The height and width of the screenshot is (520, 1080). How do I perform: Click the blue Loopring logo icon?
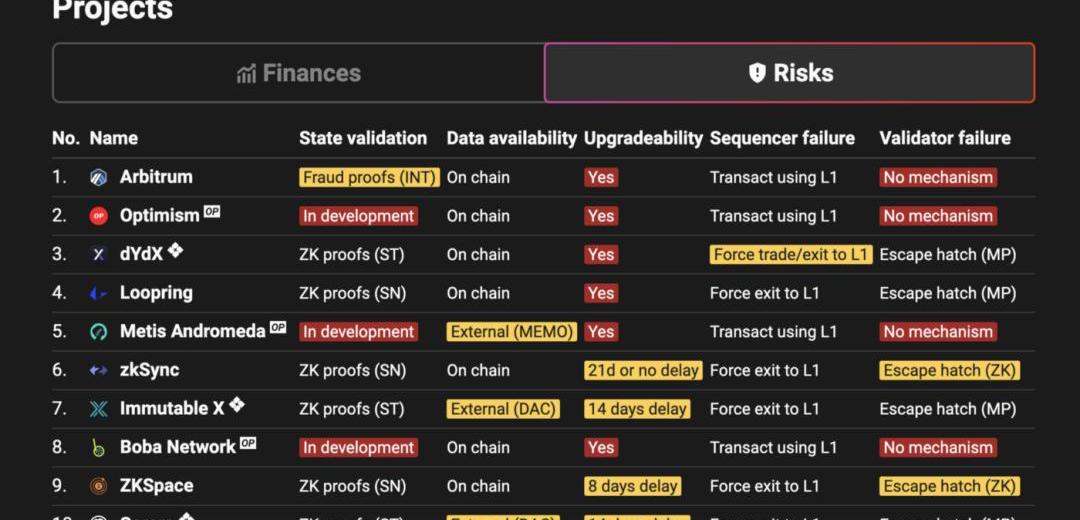tap(98, 293)
